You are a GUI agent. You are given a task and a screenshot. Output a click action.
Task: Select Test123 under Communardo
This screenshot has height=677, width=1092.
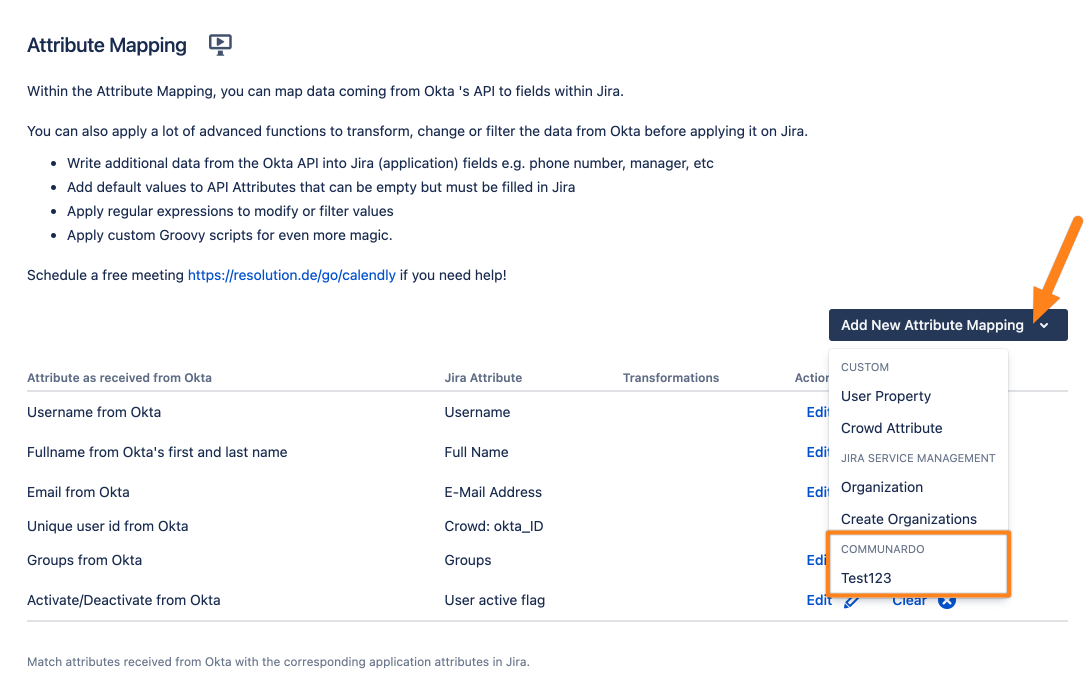[866, 578]
